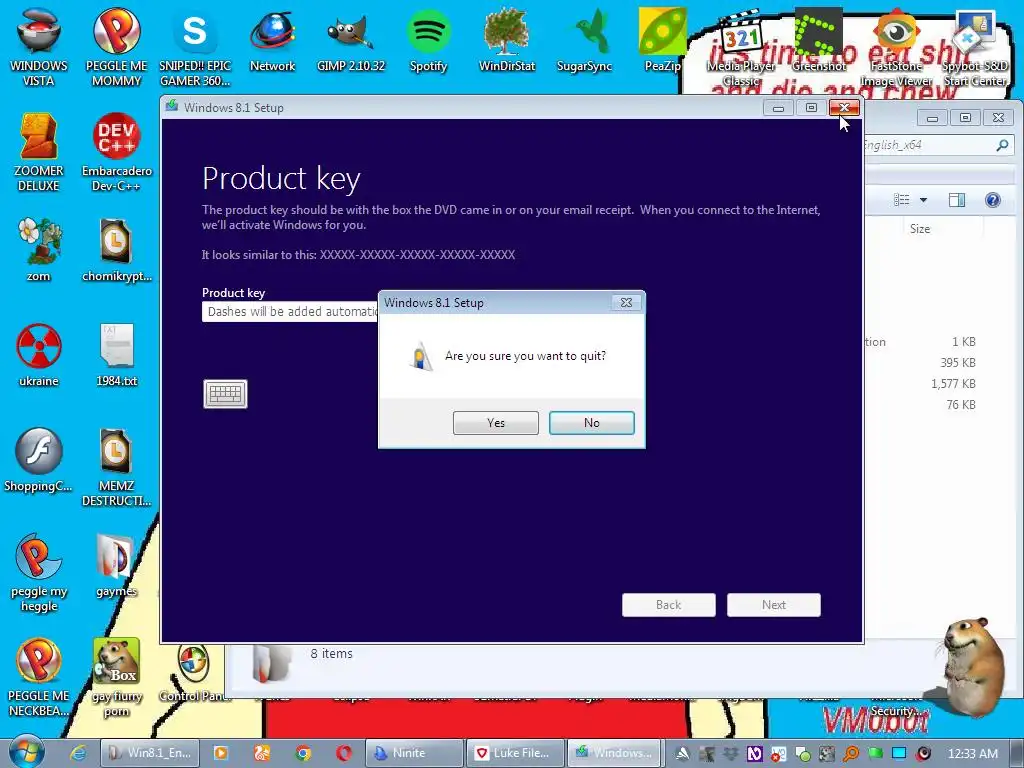Select the zom desktop icon

(x=39, y=249)
